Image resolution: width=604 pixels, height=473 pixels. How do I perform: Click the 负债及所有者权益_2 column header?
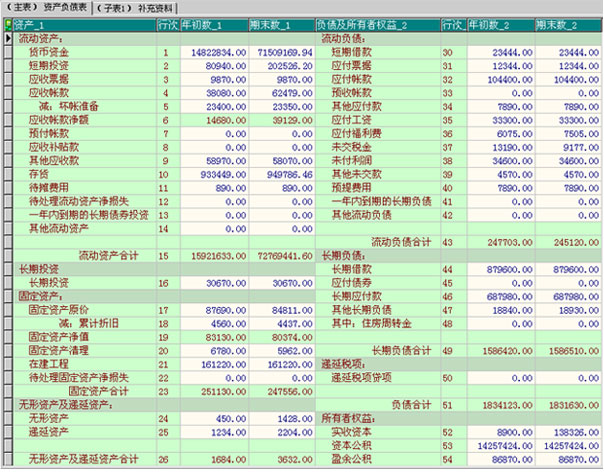pyautogui.click(x=378, y=25)
